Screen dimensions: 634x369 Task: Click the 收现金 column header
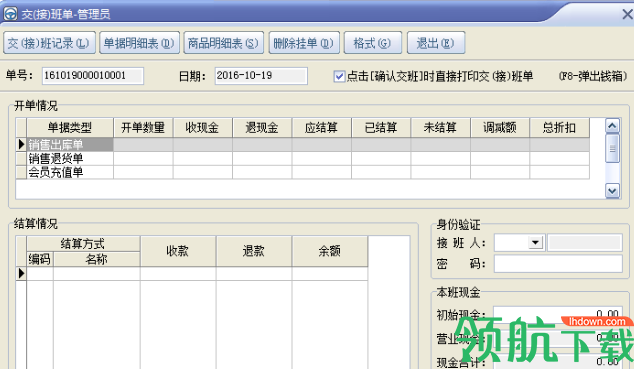click(203, 128)
